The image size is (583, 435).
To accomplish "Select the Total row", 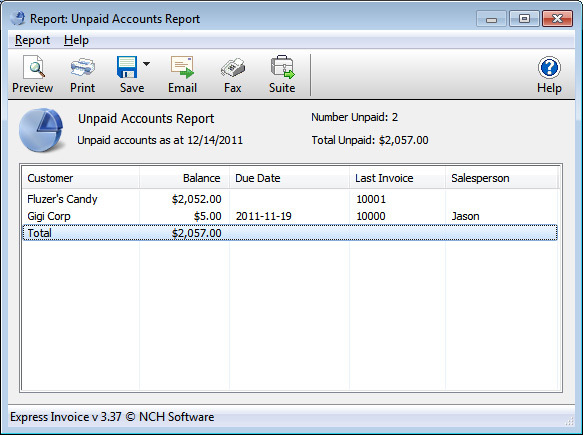I will [x=290, y=233].
